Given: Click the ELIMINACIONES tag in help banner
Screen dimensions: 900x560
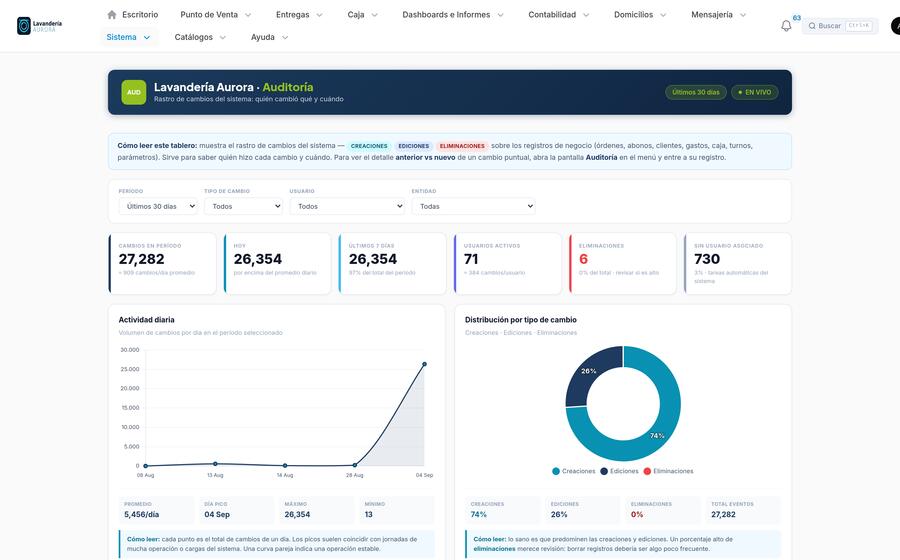Looking at the screenshot, I should click(462, 146).
